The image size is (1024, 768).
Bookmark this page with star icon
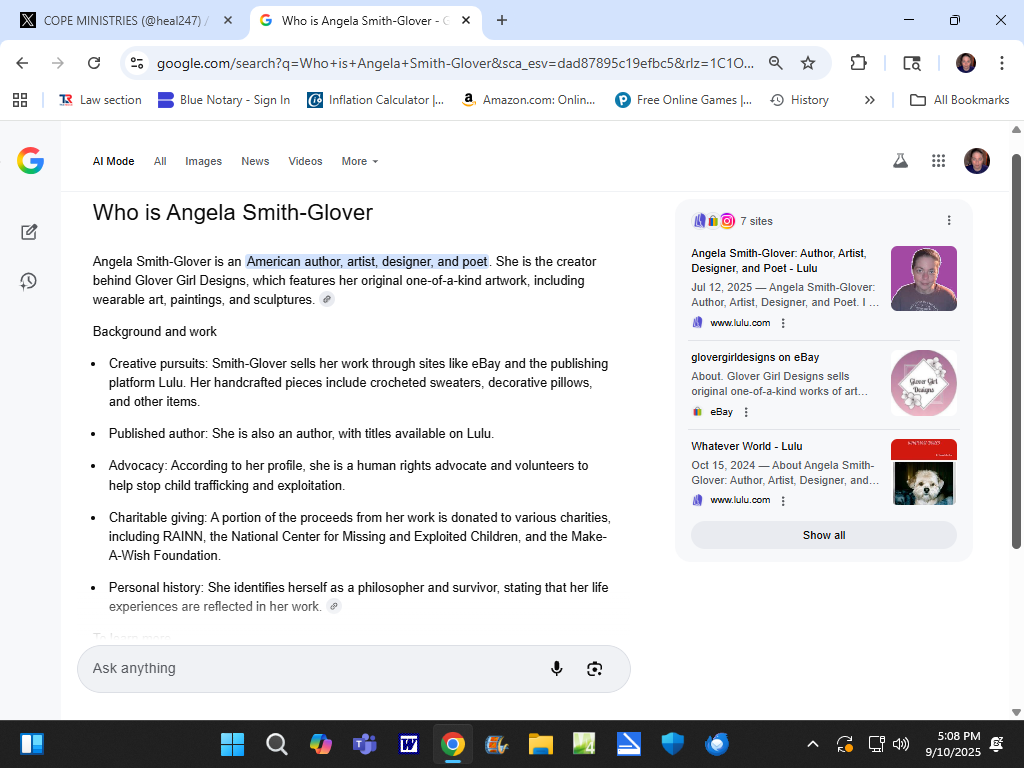[808, 63]
